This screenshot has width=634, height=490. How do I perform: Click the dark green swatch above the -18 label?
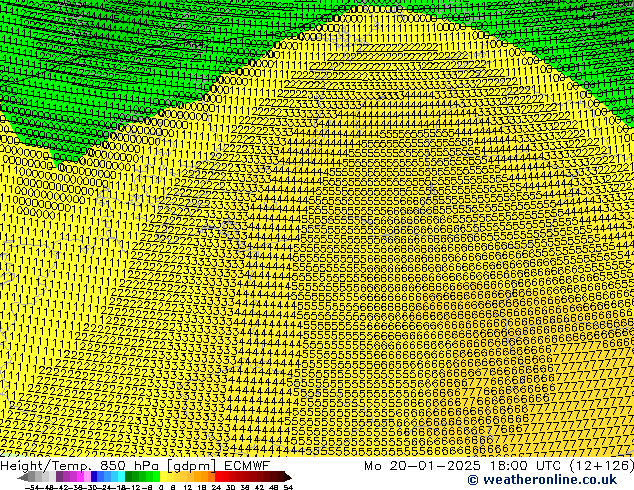[129, 476]
